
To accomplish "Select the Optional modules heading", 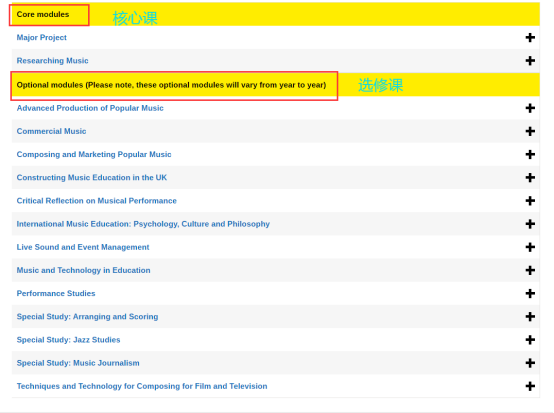I will tap(171, 85).
